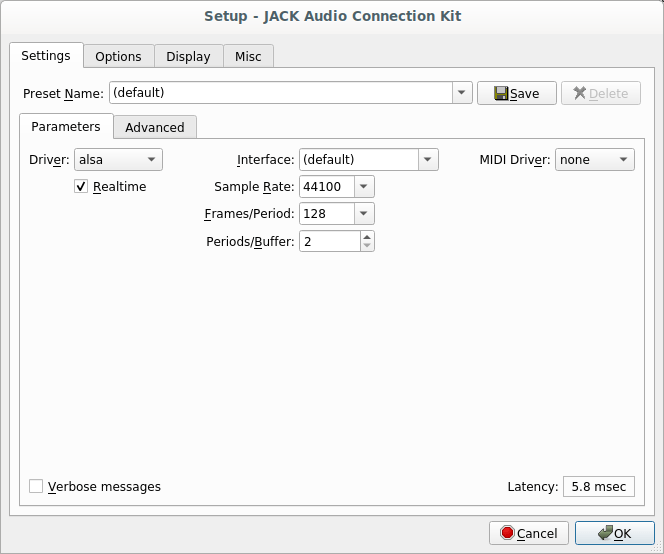Enable Verbose messages checkbox

pyautogui.click(x=37, y=487)
